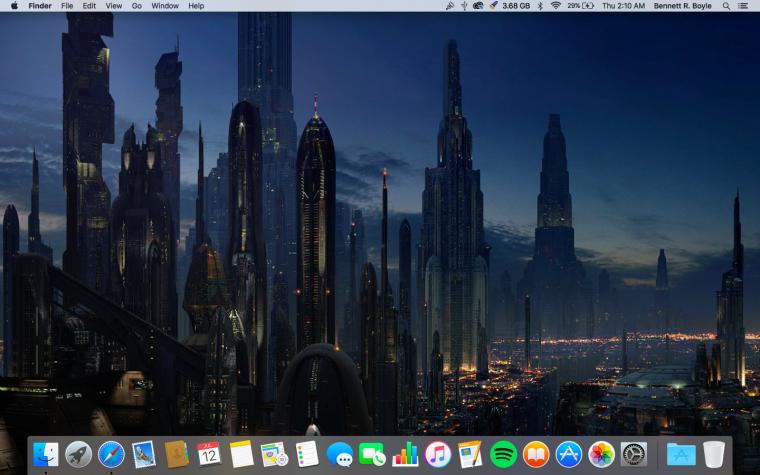Open the Window menu
This screenshot has width=760, height=475.
(165, 6)
